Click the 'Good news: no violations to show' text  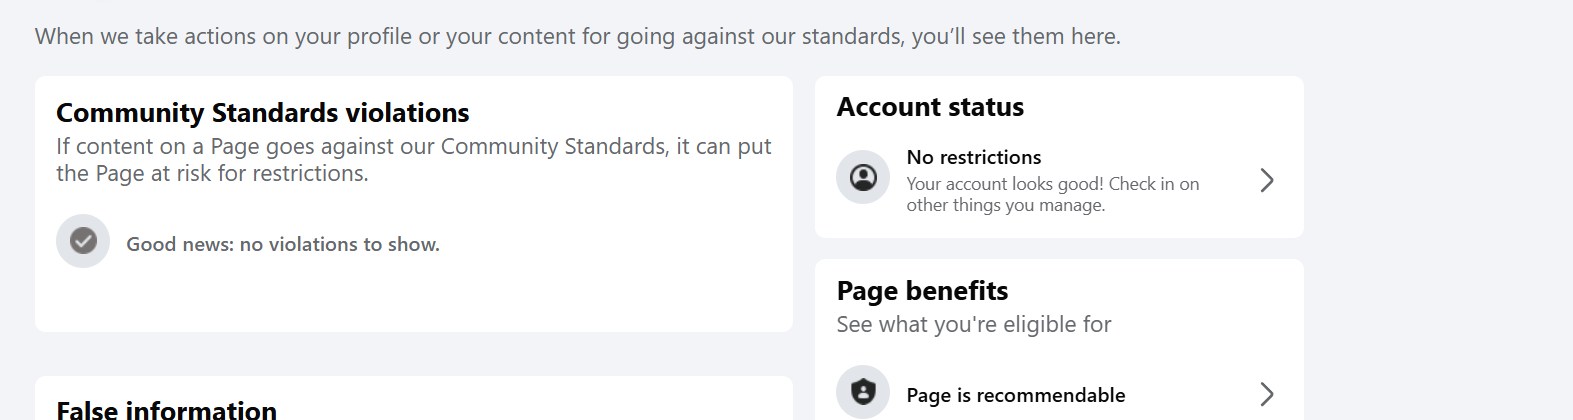click(x=283, y=244)
